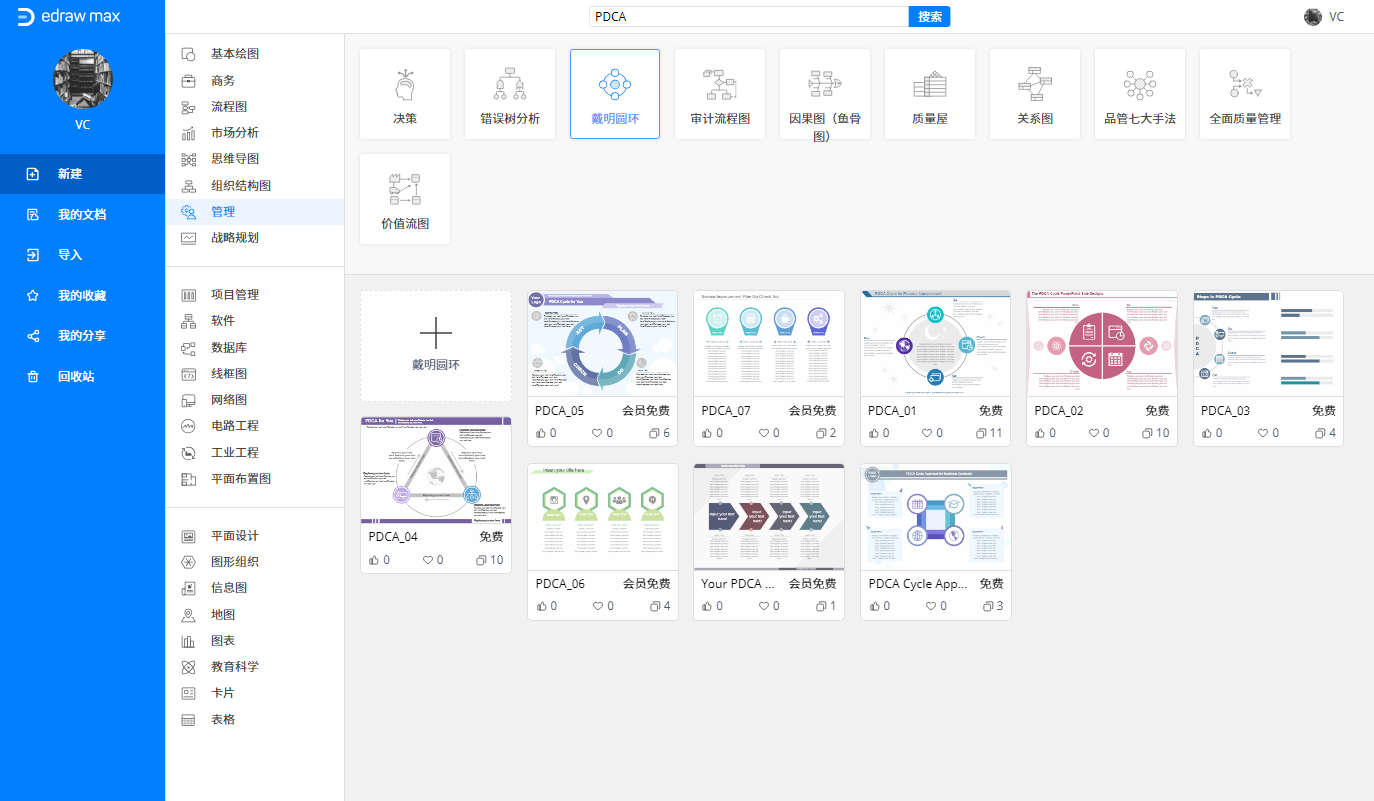Expand the Flowchart (流程图) category
1374x801 pixels.
[x=228, y=106]
